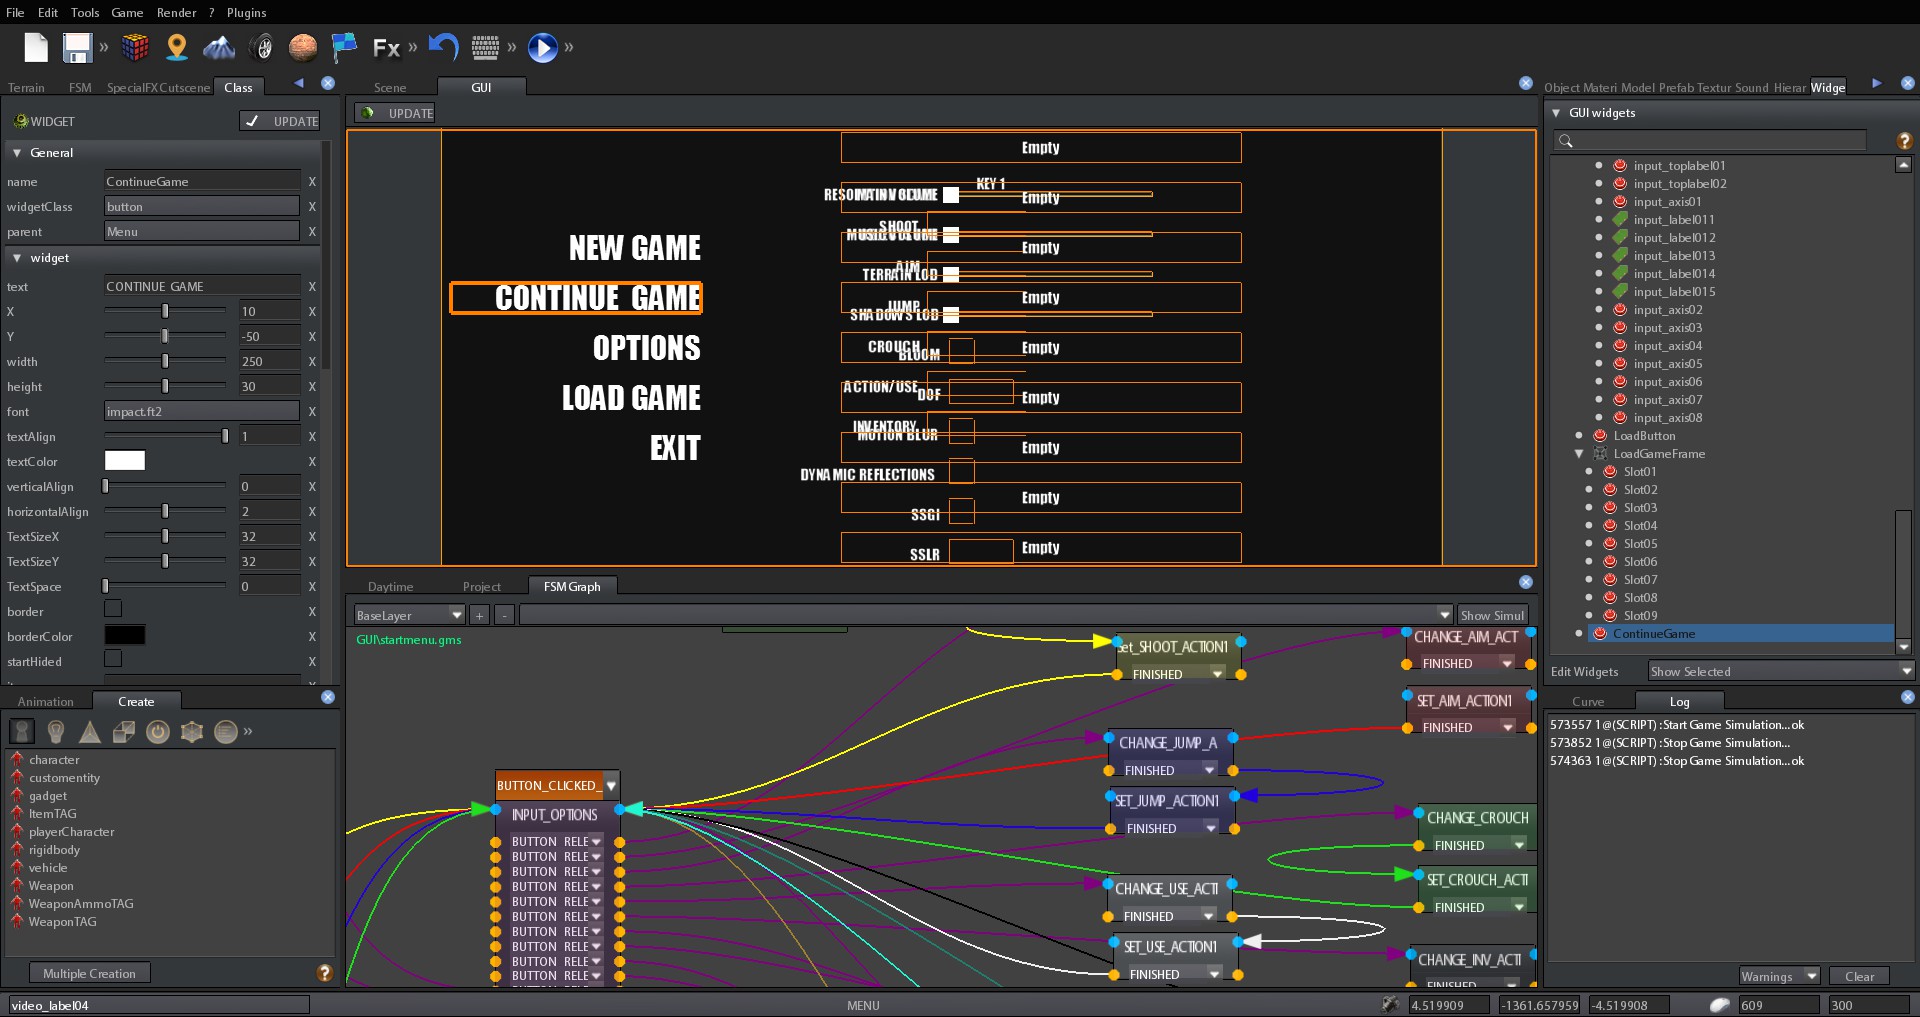Image resolution: width=1920 pixels, height=1017 pixels.
Task: Click the Multiple Creation button
Action: (89, 972)
